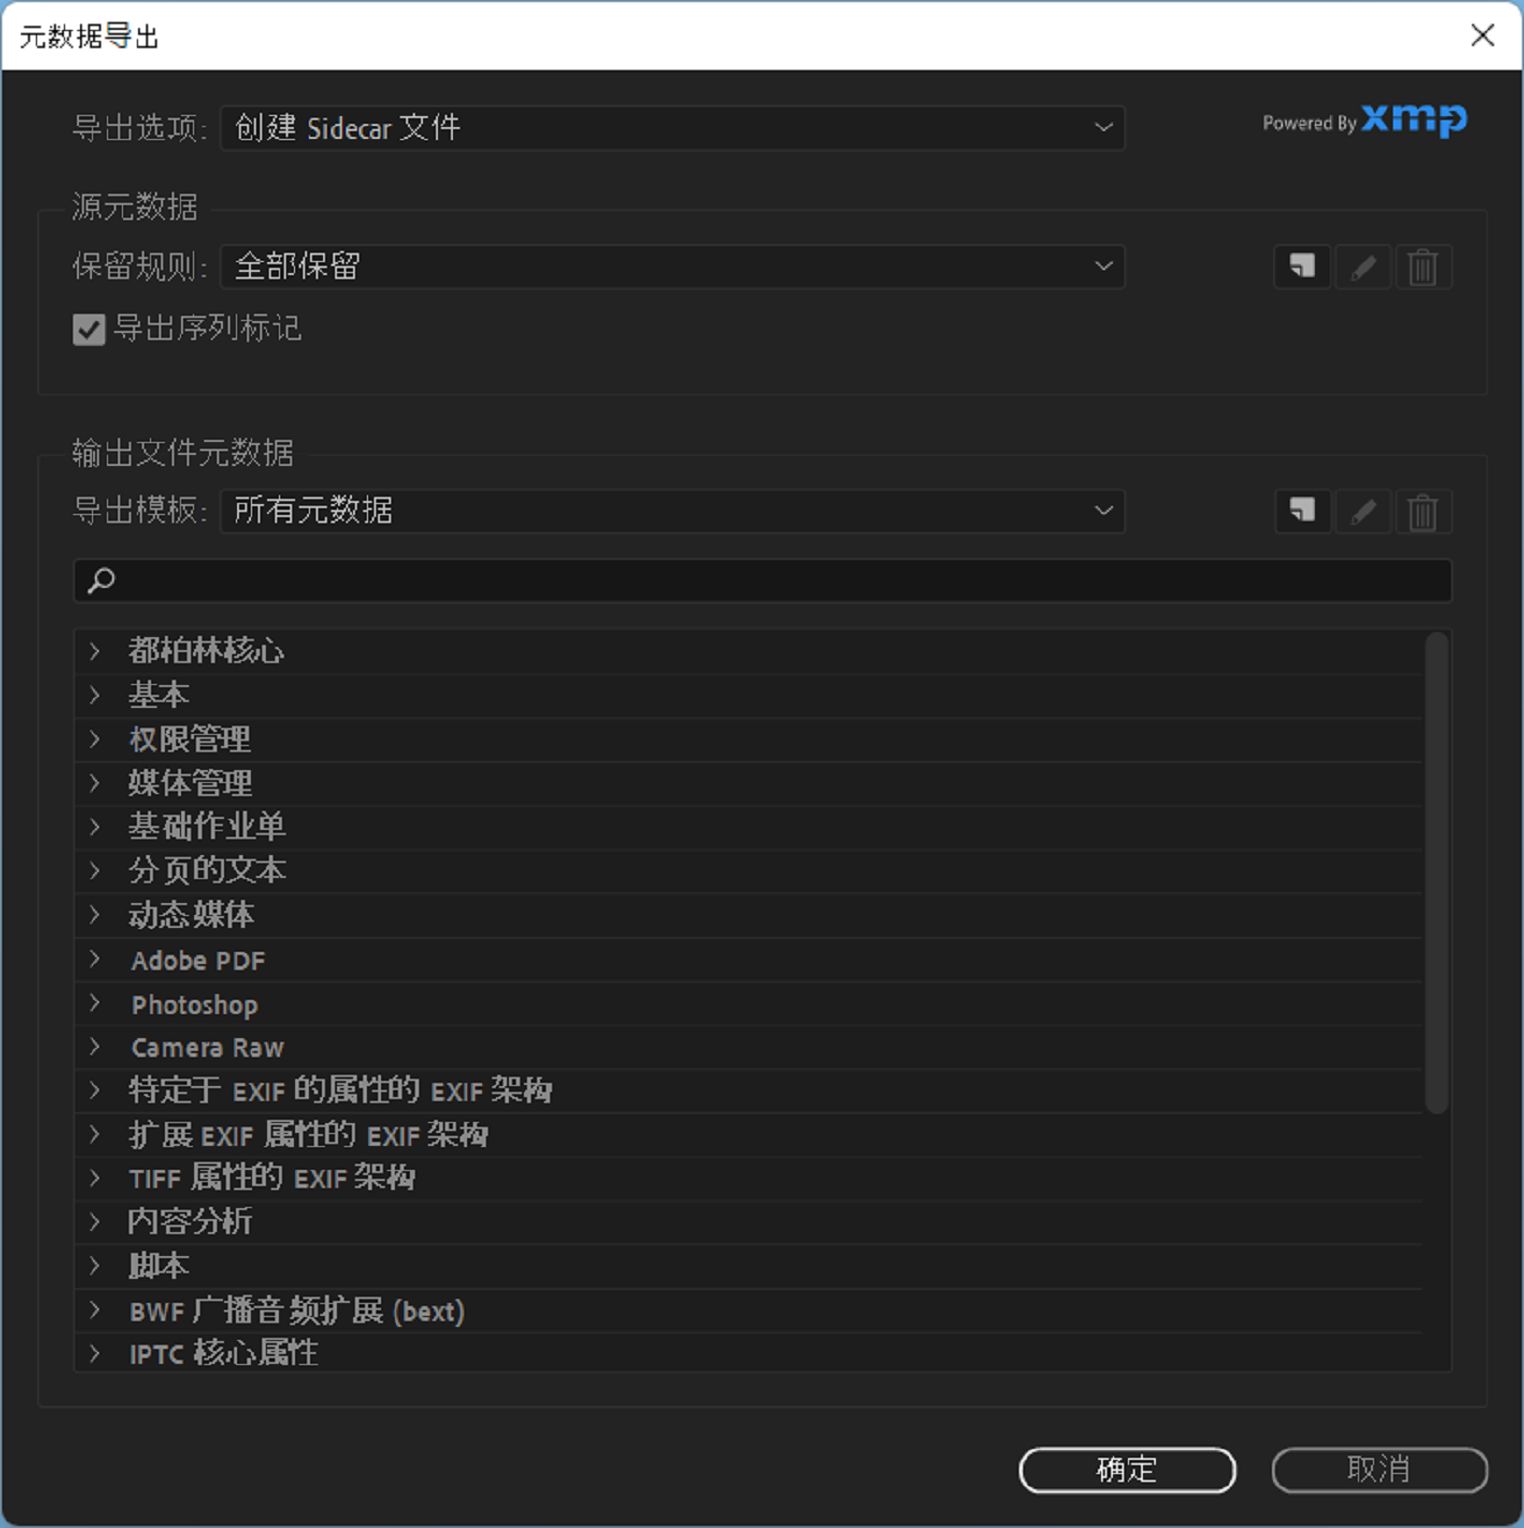Click the trash delete icon beside 保留规则

coord(1423,267)
